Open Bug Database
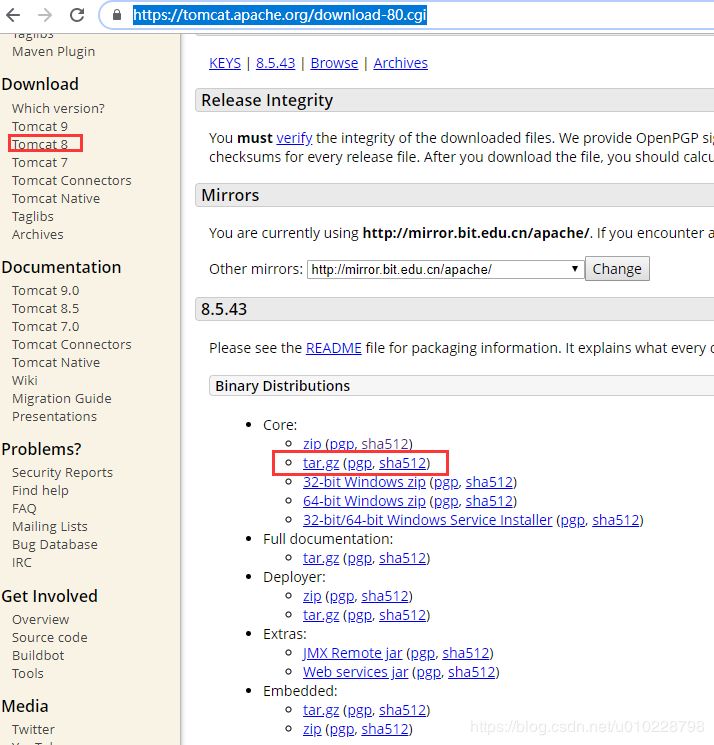The width and height of the screenshot is (714, 745). pos(55,545)
